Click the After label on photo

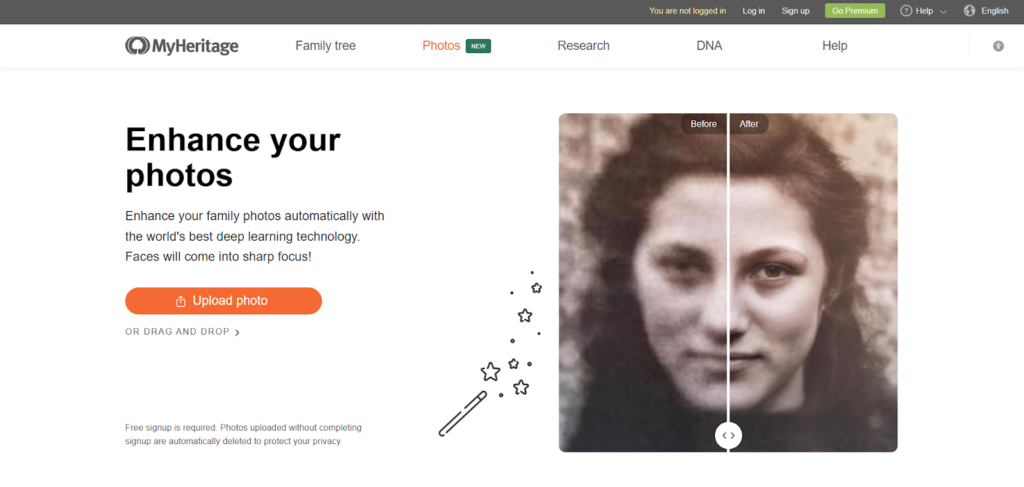[x=749, y=124]
